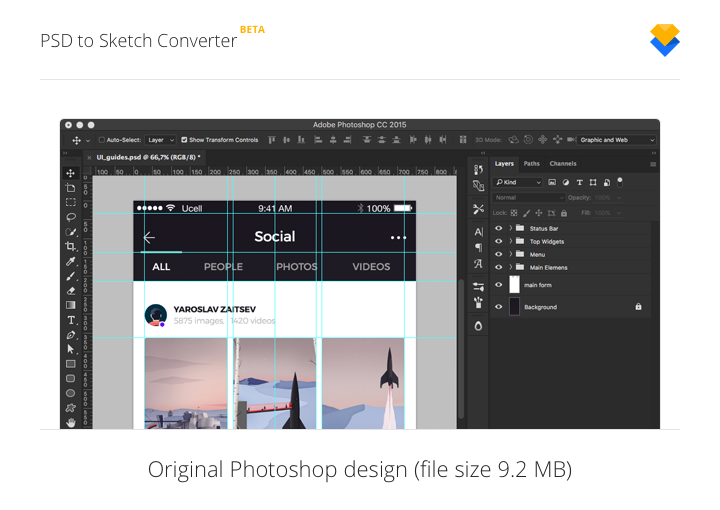Select the Quick Selection brush tool
The image size is (720, 510).
pos(70,232)
